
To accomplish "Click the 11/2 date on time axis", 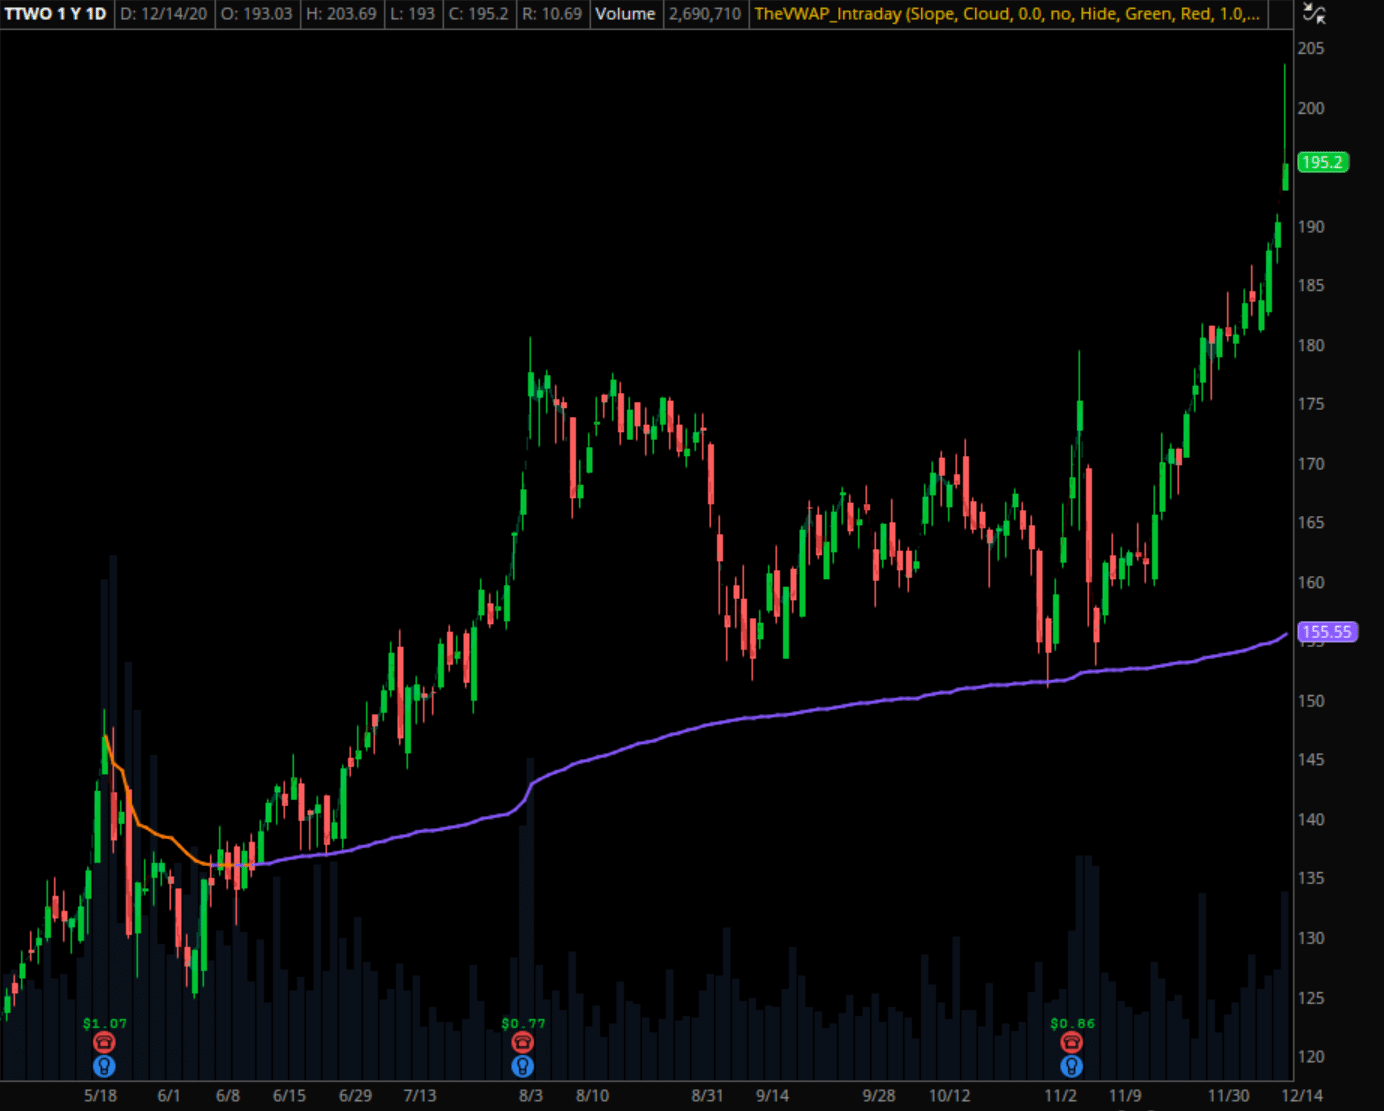I will point(1061,1095).
